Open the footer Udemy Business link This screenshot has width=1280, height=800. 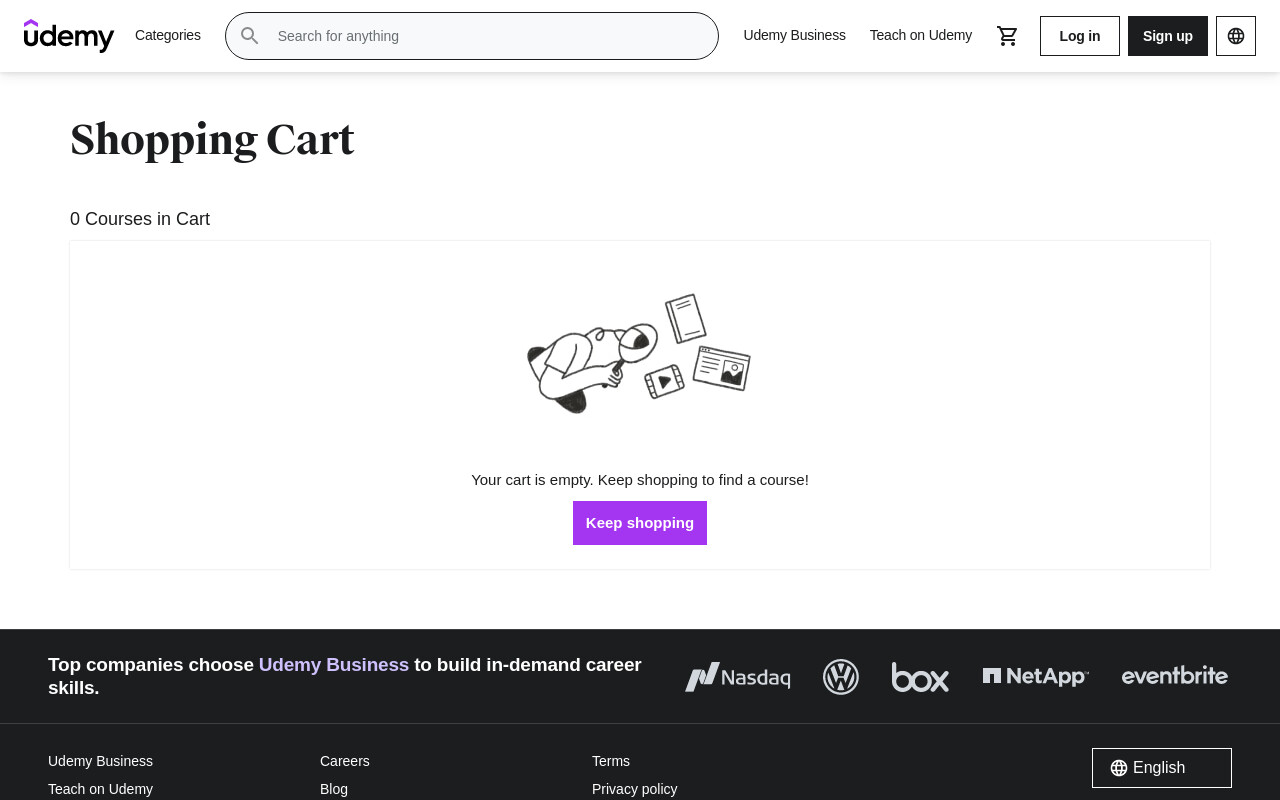tap(100, 761)
